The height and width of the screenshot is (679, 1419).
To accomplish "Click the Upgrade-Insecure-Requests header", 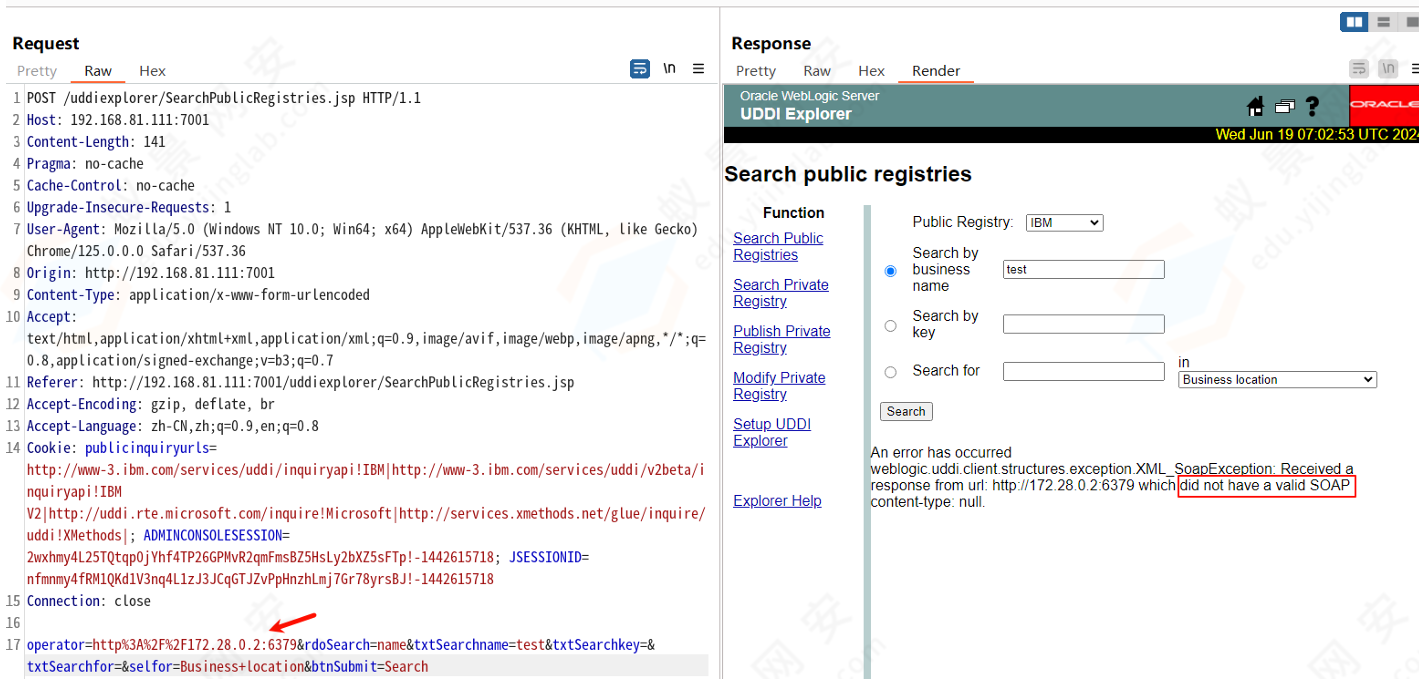I will coord(129,208).
